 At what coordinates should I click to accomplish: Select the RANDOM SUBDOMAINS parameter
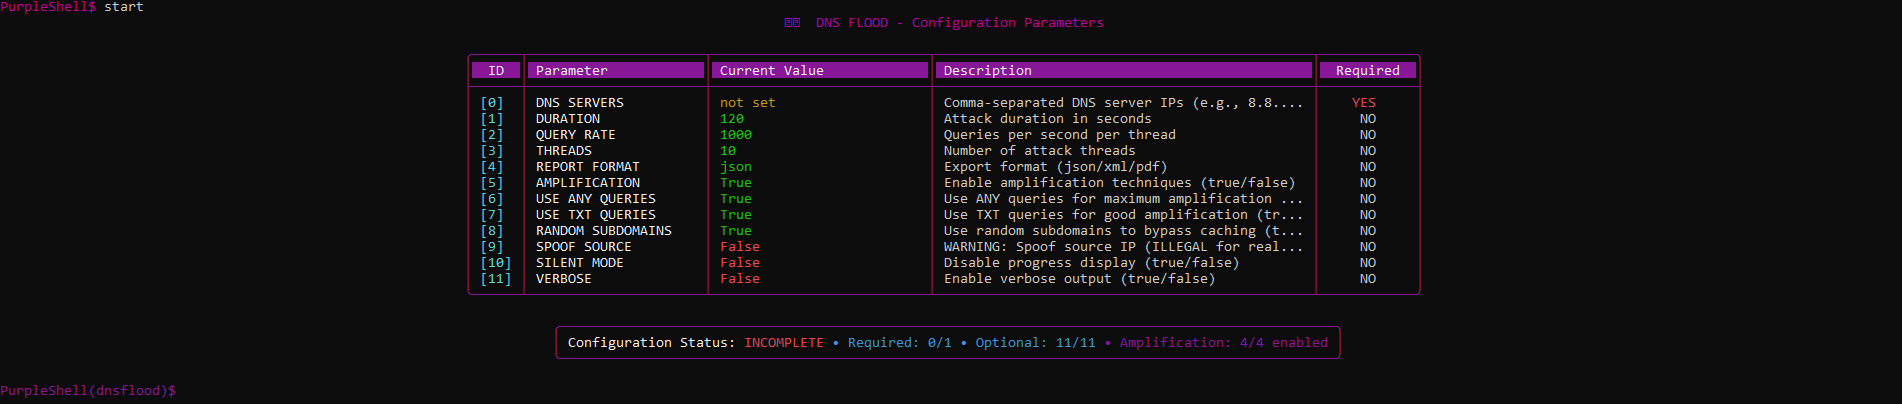[x=604, y=231]
